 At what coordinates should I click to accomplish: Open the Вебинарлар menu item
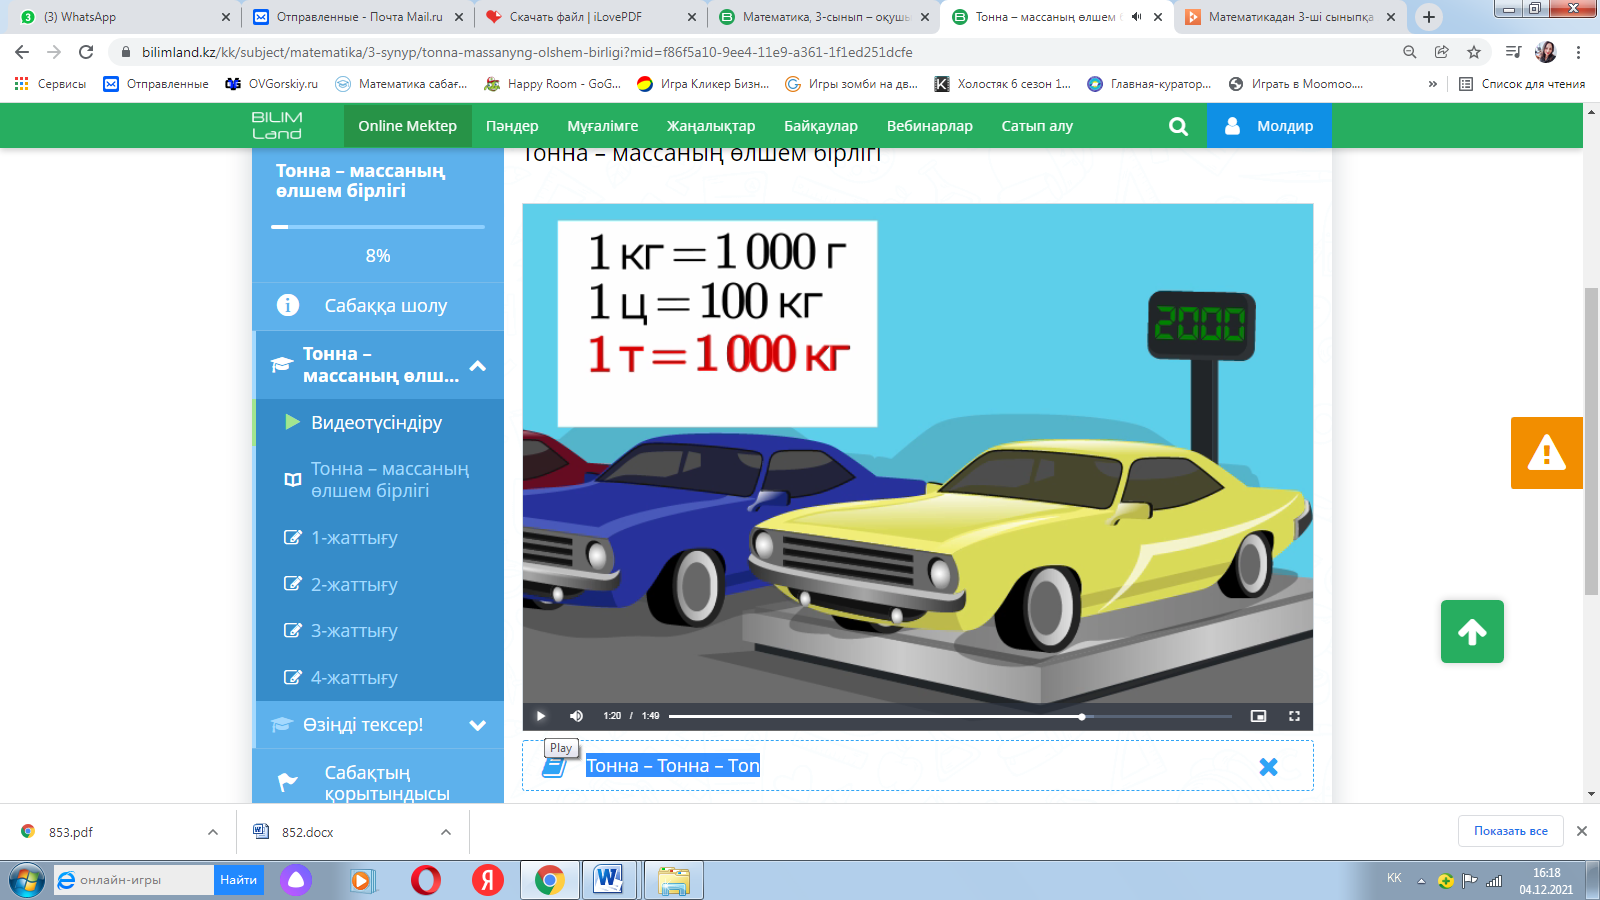click(x=929, y=126)
